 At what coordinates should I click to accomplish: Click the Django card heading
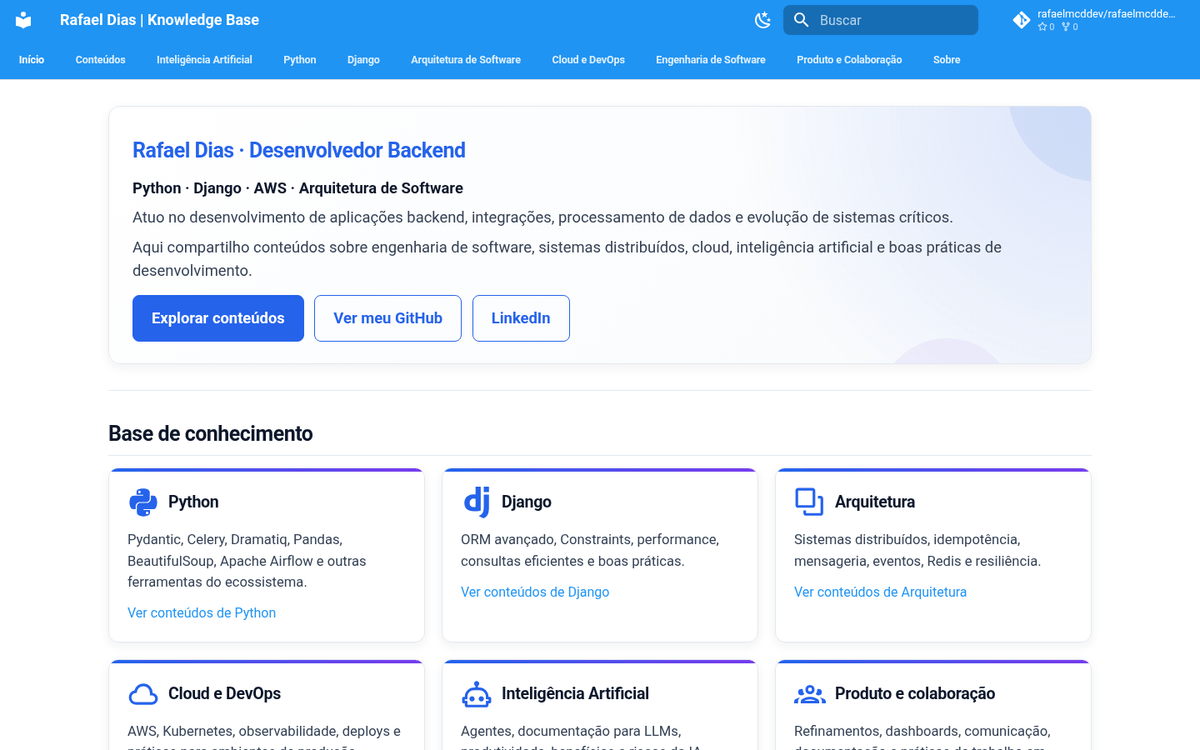click(x=526, y=502)
